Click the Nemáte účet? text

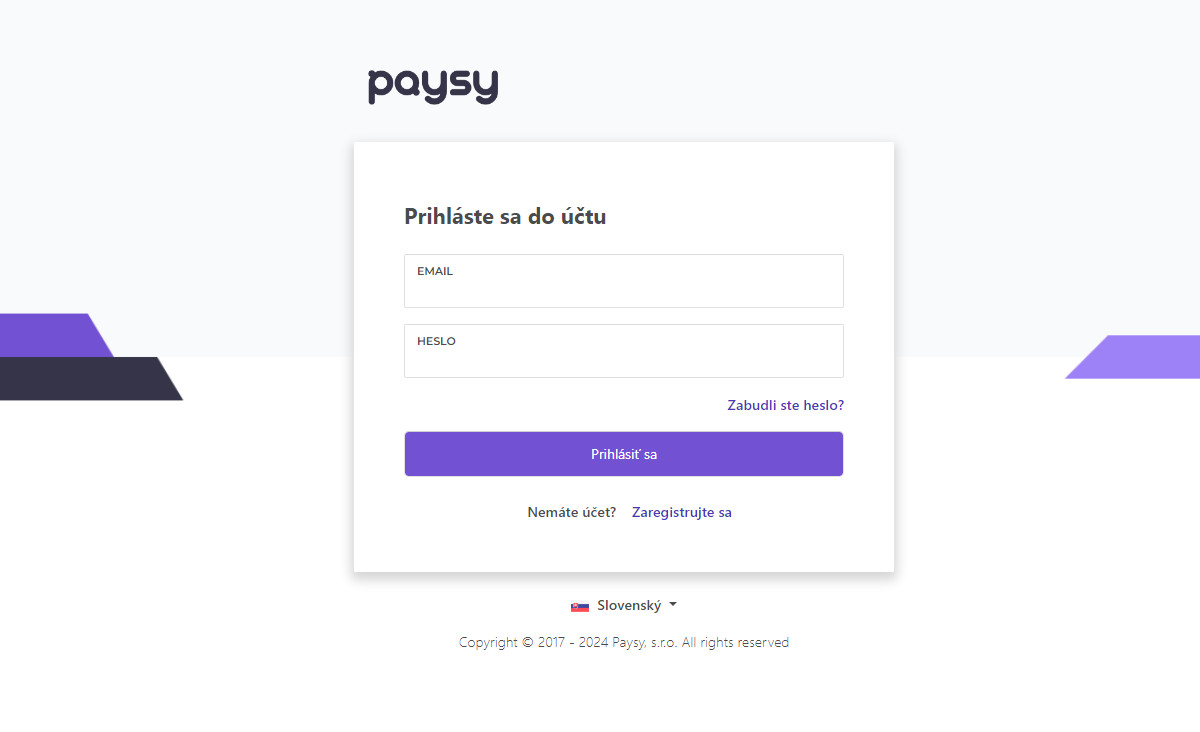click(x=572, y=512)
